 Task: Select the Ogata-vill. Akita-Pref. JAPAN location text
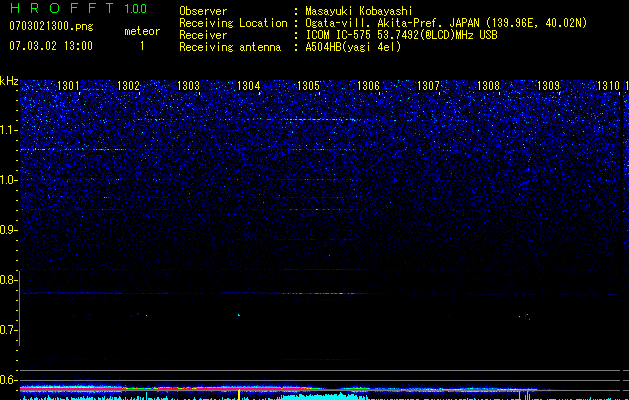pos(446,23)
